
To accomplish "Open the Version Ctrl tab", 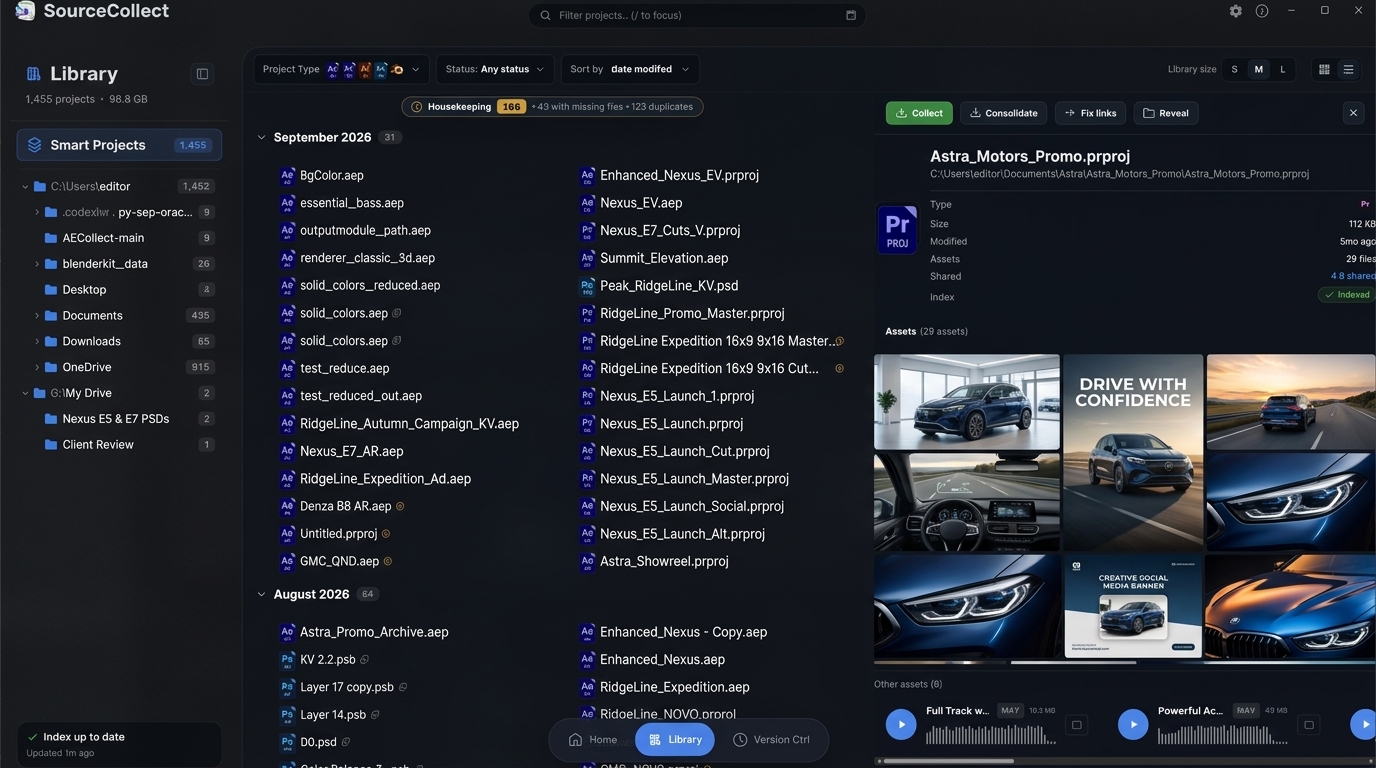I will coord(771,740).
